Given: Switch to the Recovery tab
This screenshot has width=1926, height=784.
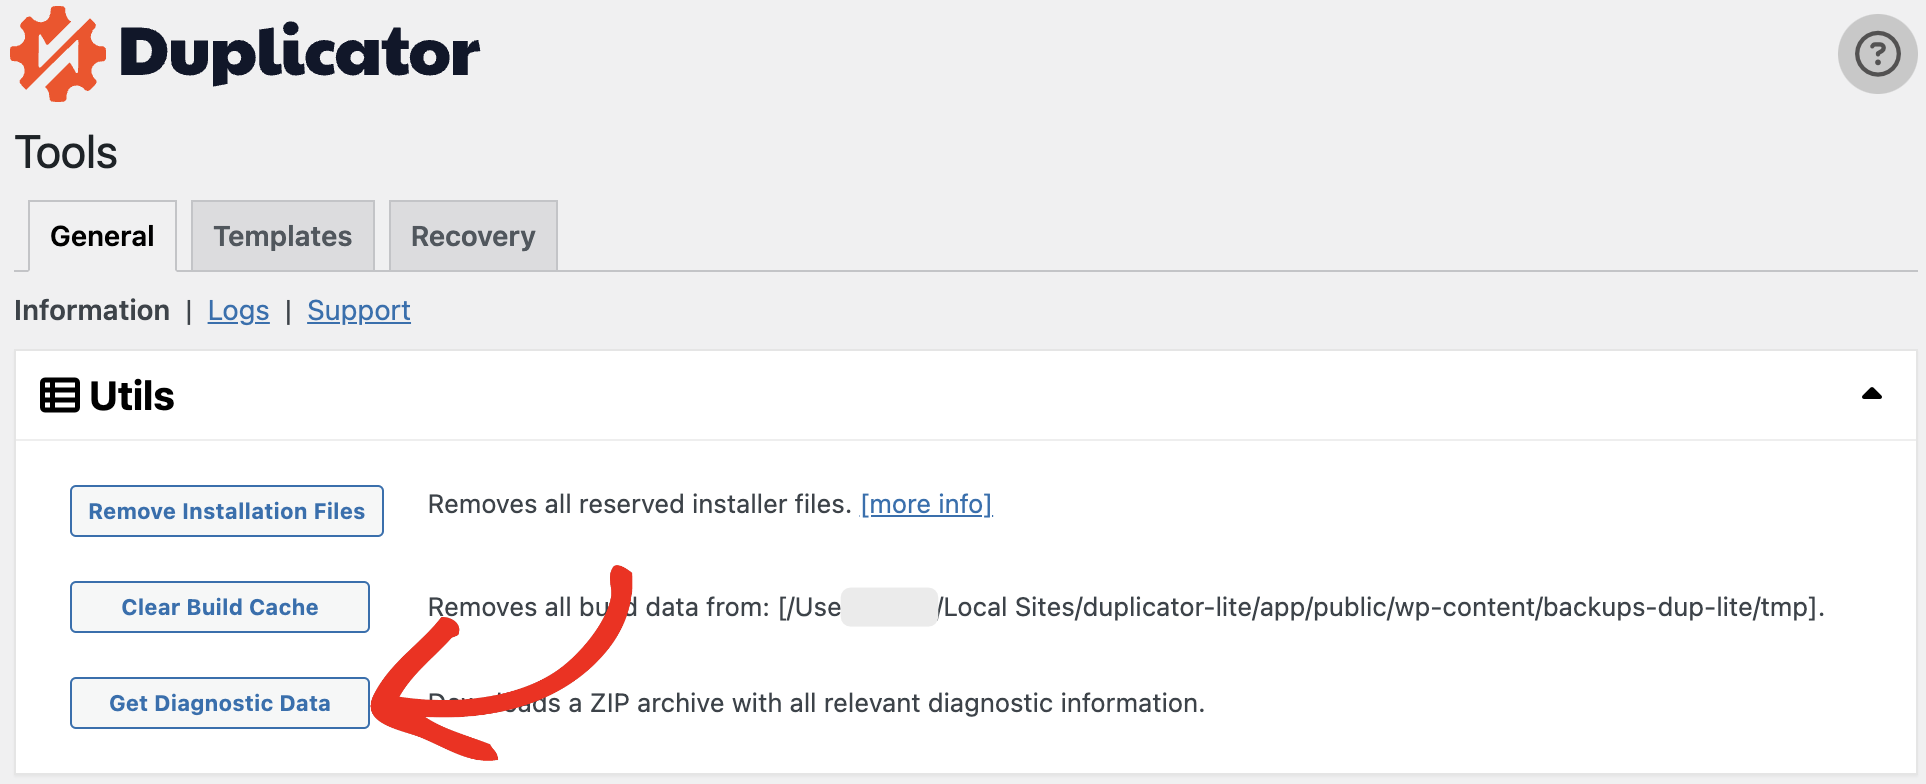Looking at the screenshot, I should coord(473,236).
